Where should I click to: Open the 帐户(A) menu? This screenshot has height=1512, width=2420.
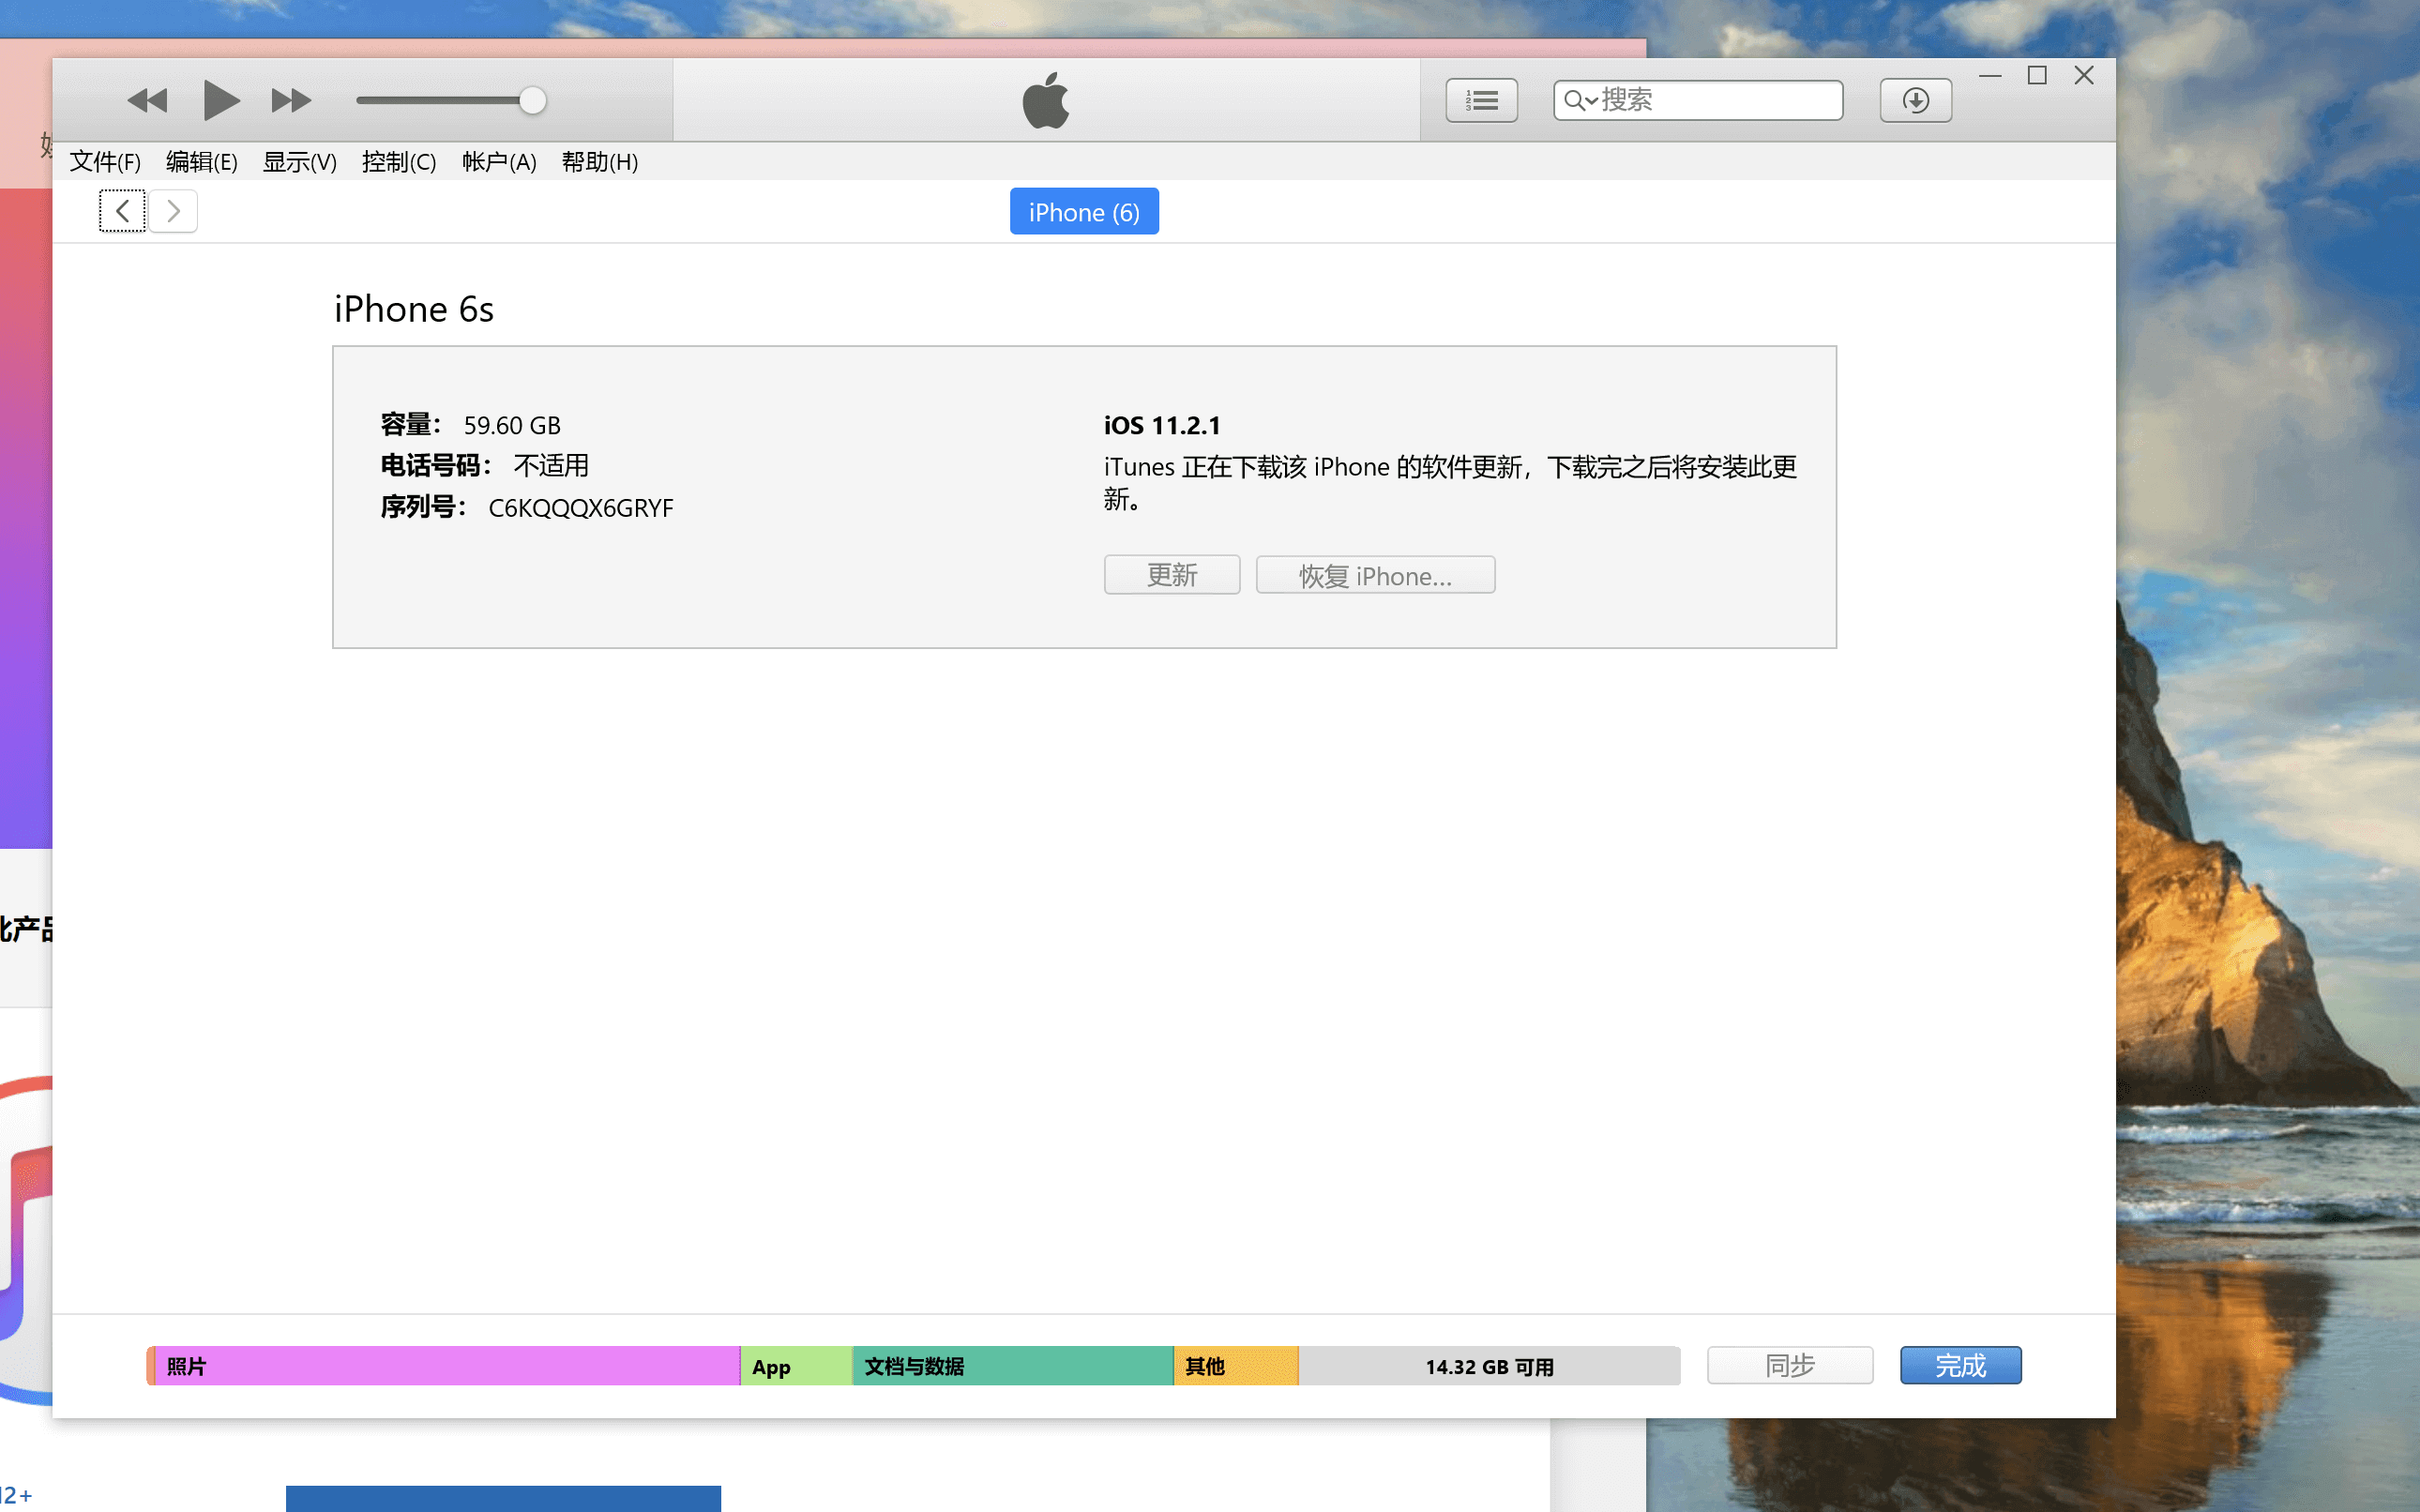pyautogui.click(x=499, y=162)
